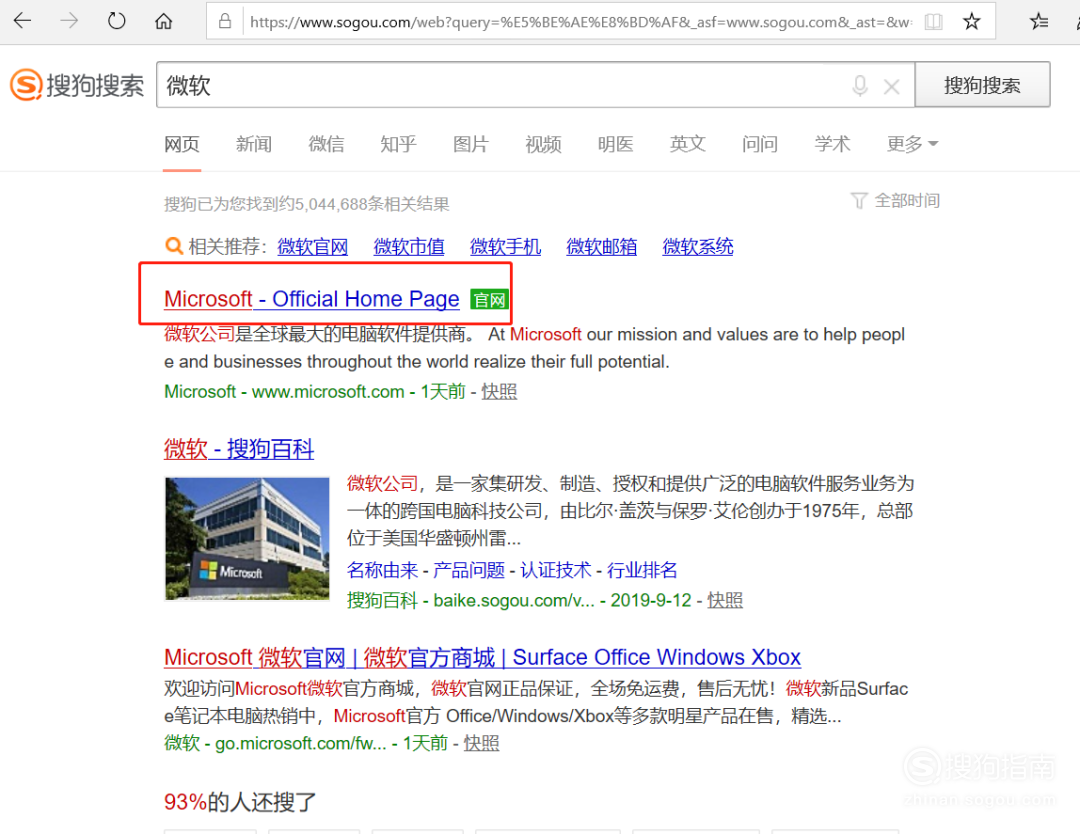This screenshot has width=1080, height=834.
Task: Open 快照 for baike.sogou.com result
Action: point(725,601)
